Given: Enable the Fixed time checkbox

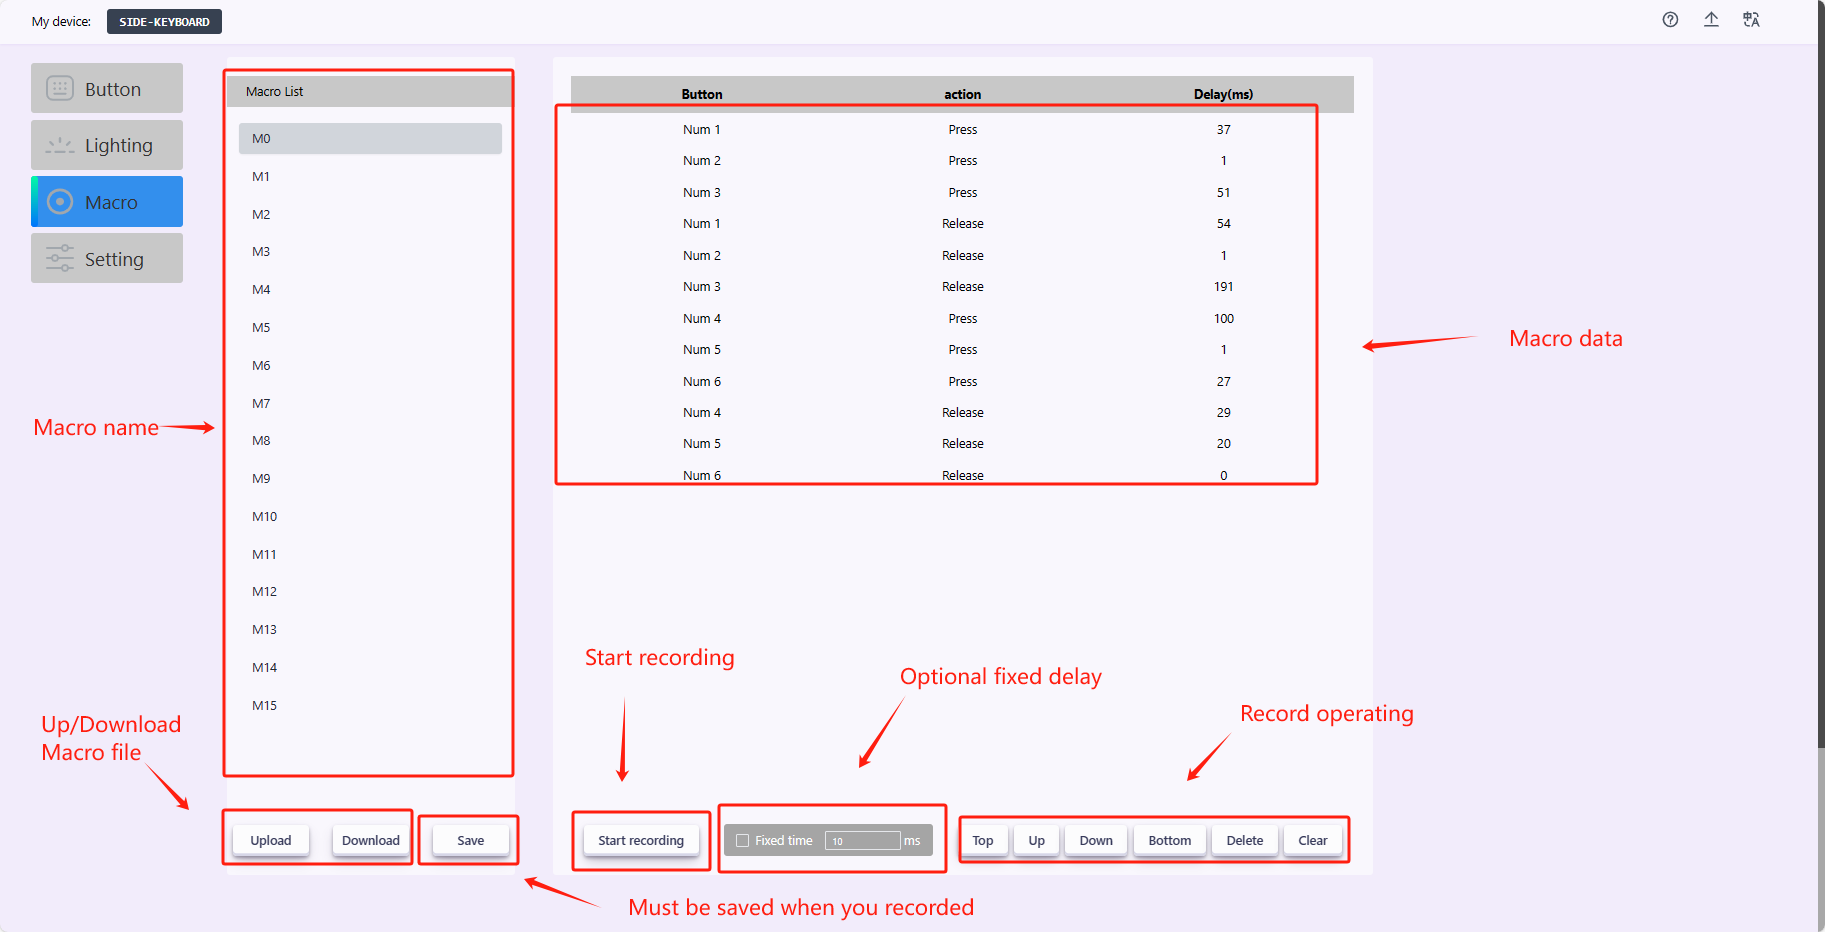Looking at the screenshot, I should pos(743,841).
